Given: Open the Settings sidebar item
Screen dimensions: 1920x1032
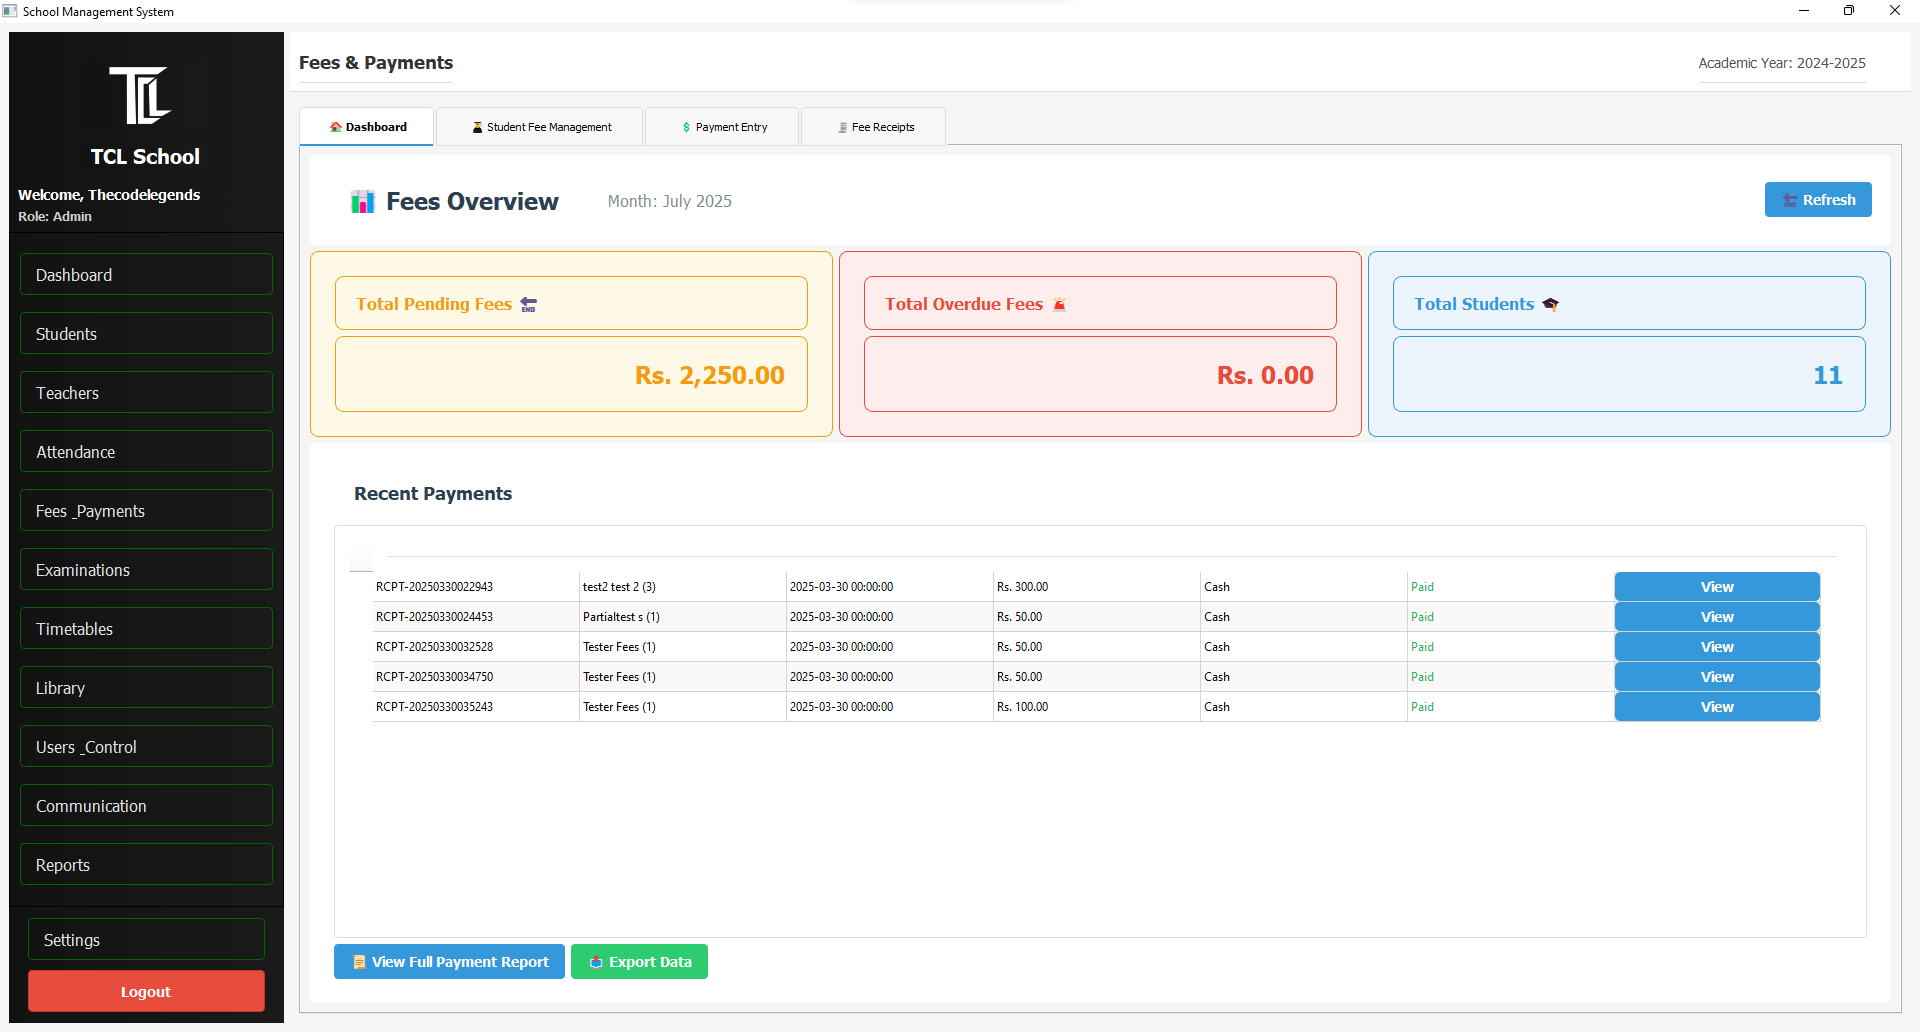Looking at the screenshot, I should click(x=146, y=940).
